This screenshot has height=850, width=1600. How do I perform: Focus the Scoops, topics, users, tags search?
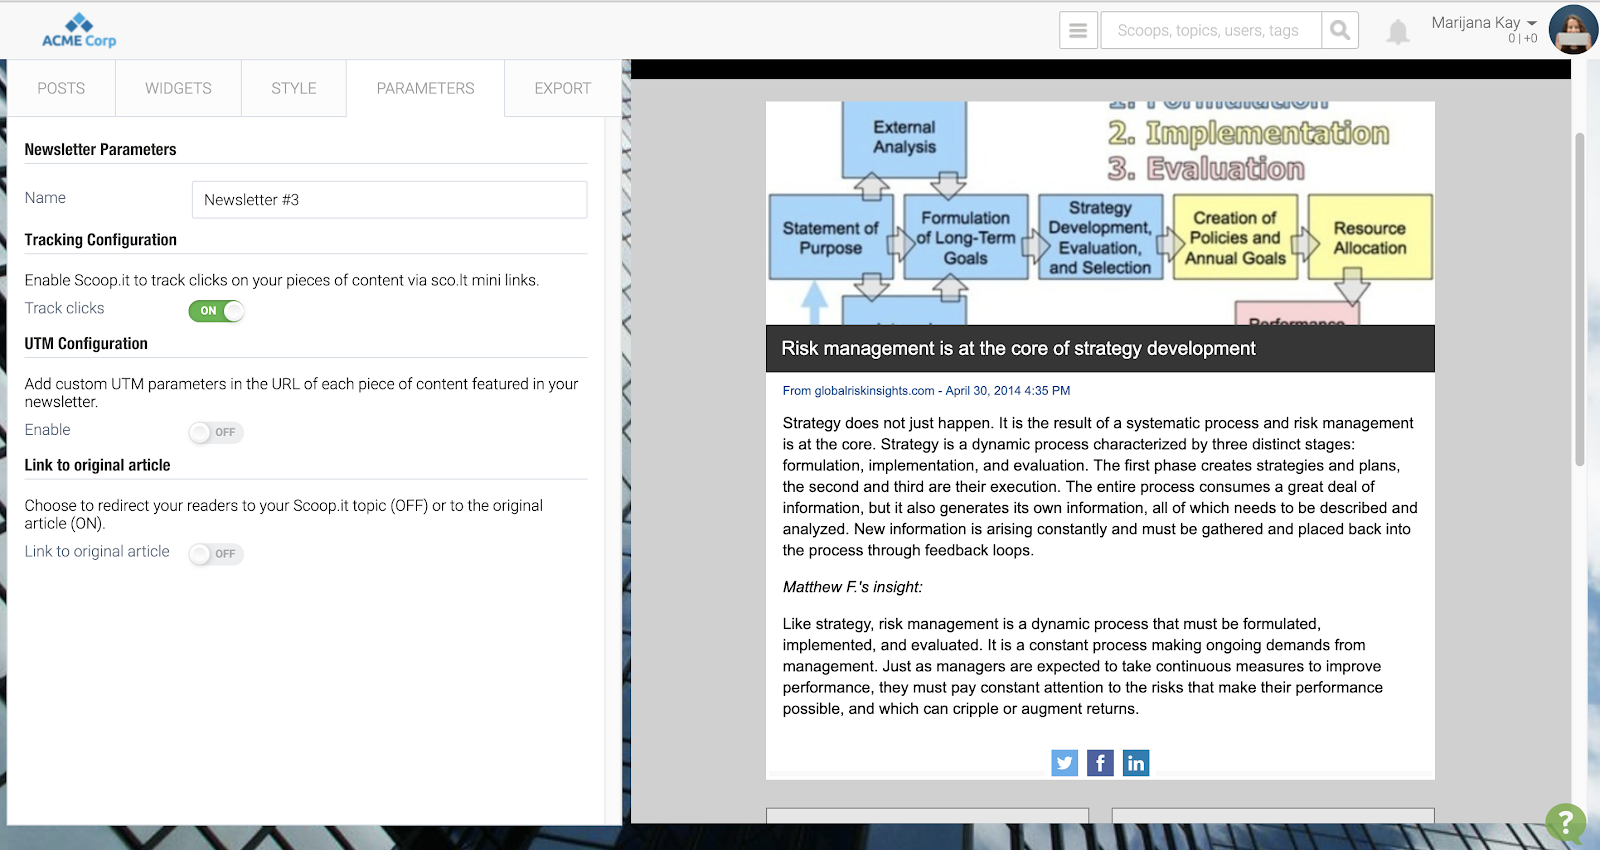1211,31
